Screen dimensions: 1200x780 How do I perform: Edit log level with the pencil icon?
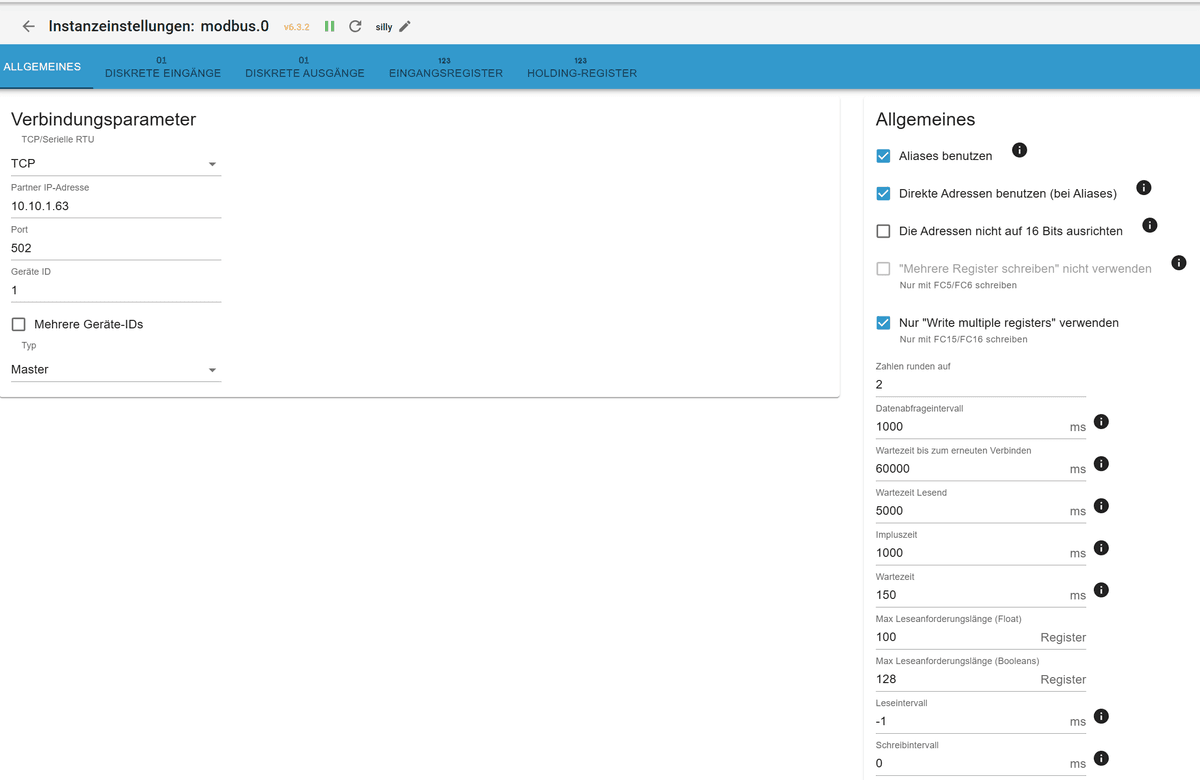coord(405,27)
